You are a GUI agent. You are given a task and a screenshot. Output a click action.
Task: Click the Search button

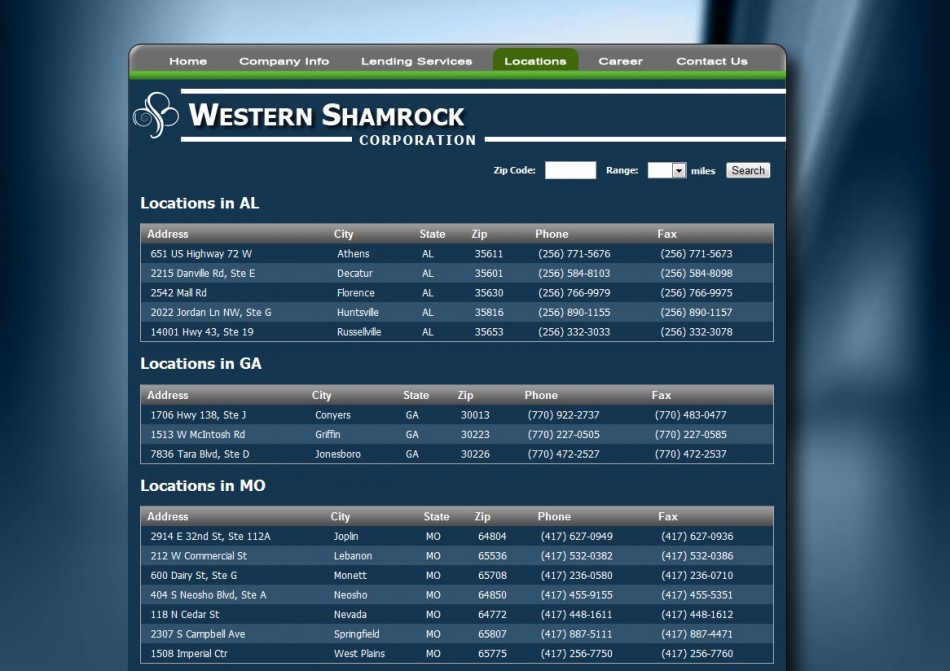tap(748, 170)
